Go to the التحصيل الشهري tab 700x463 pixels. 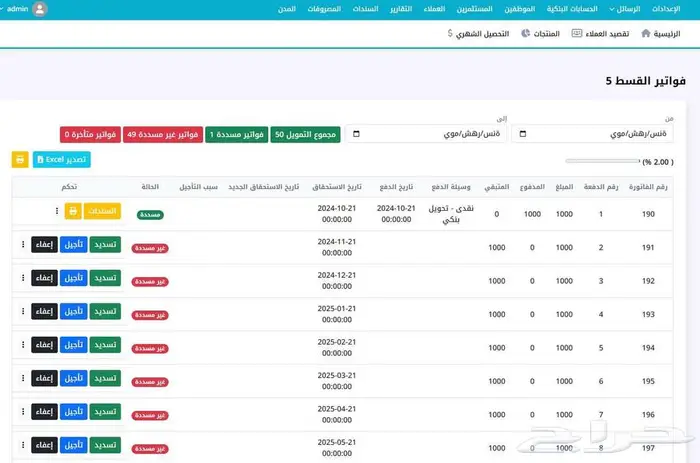point(478,33)
